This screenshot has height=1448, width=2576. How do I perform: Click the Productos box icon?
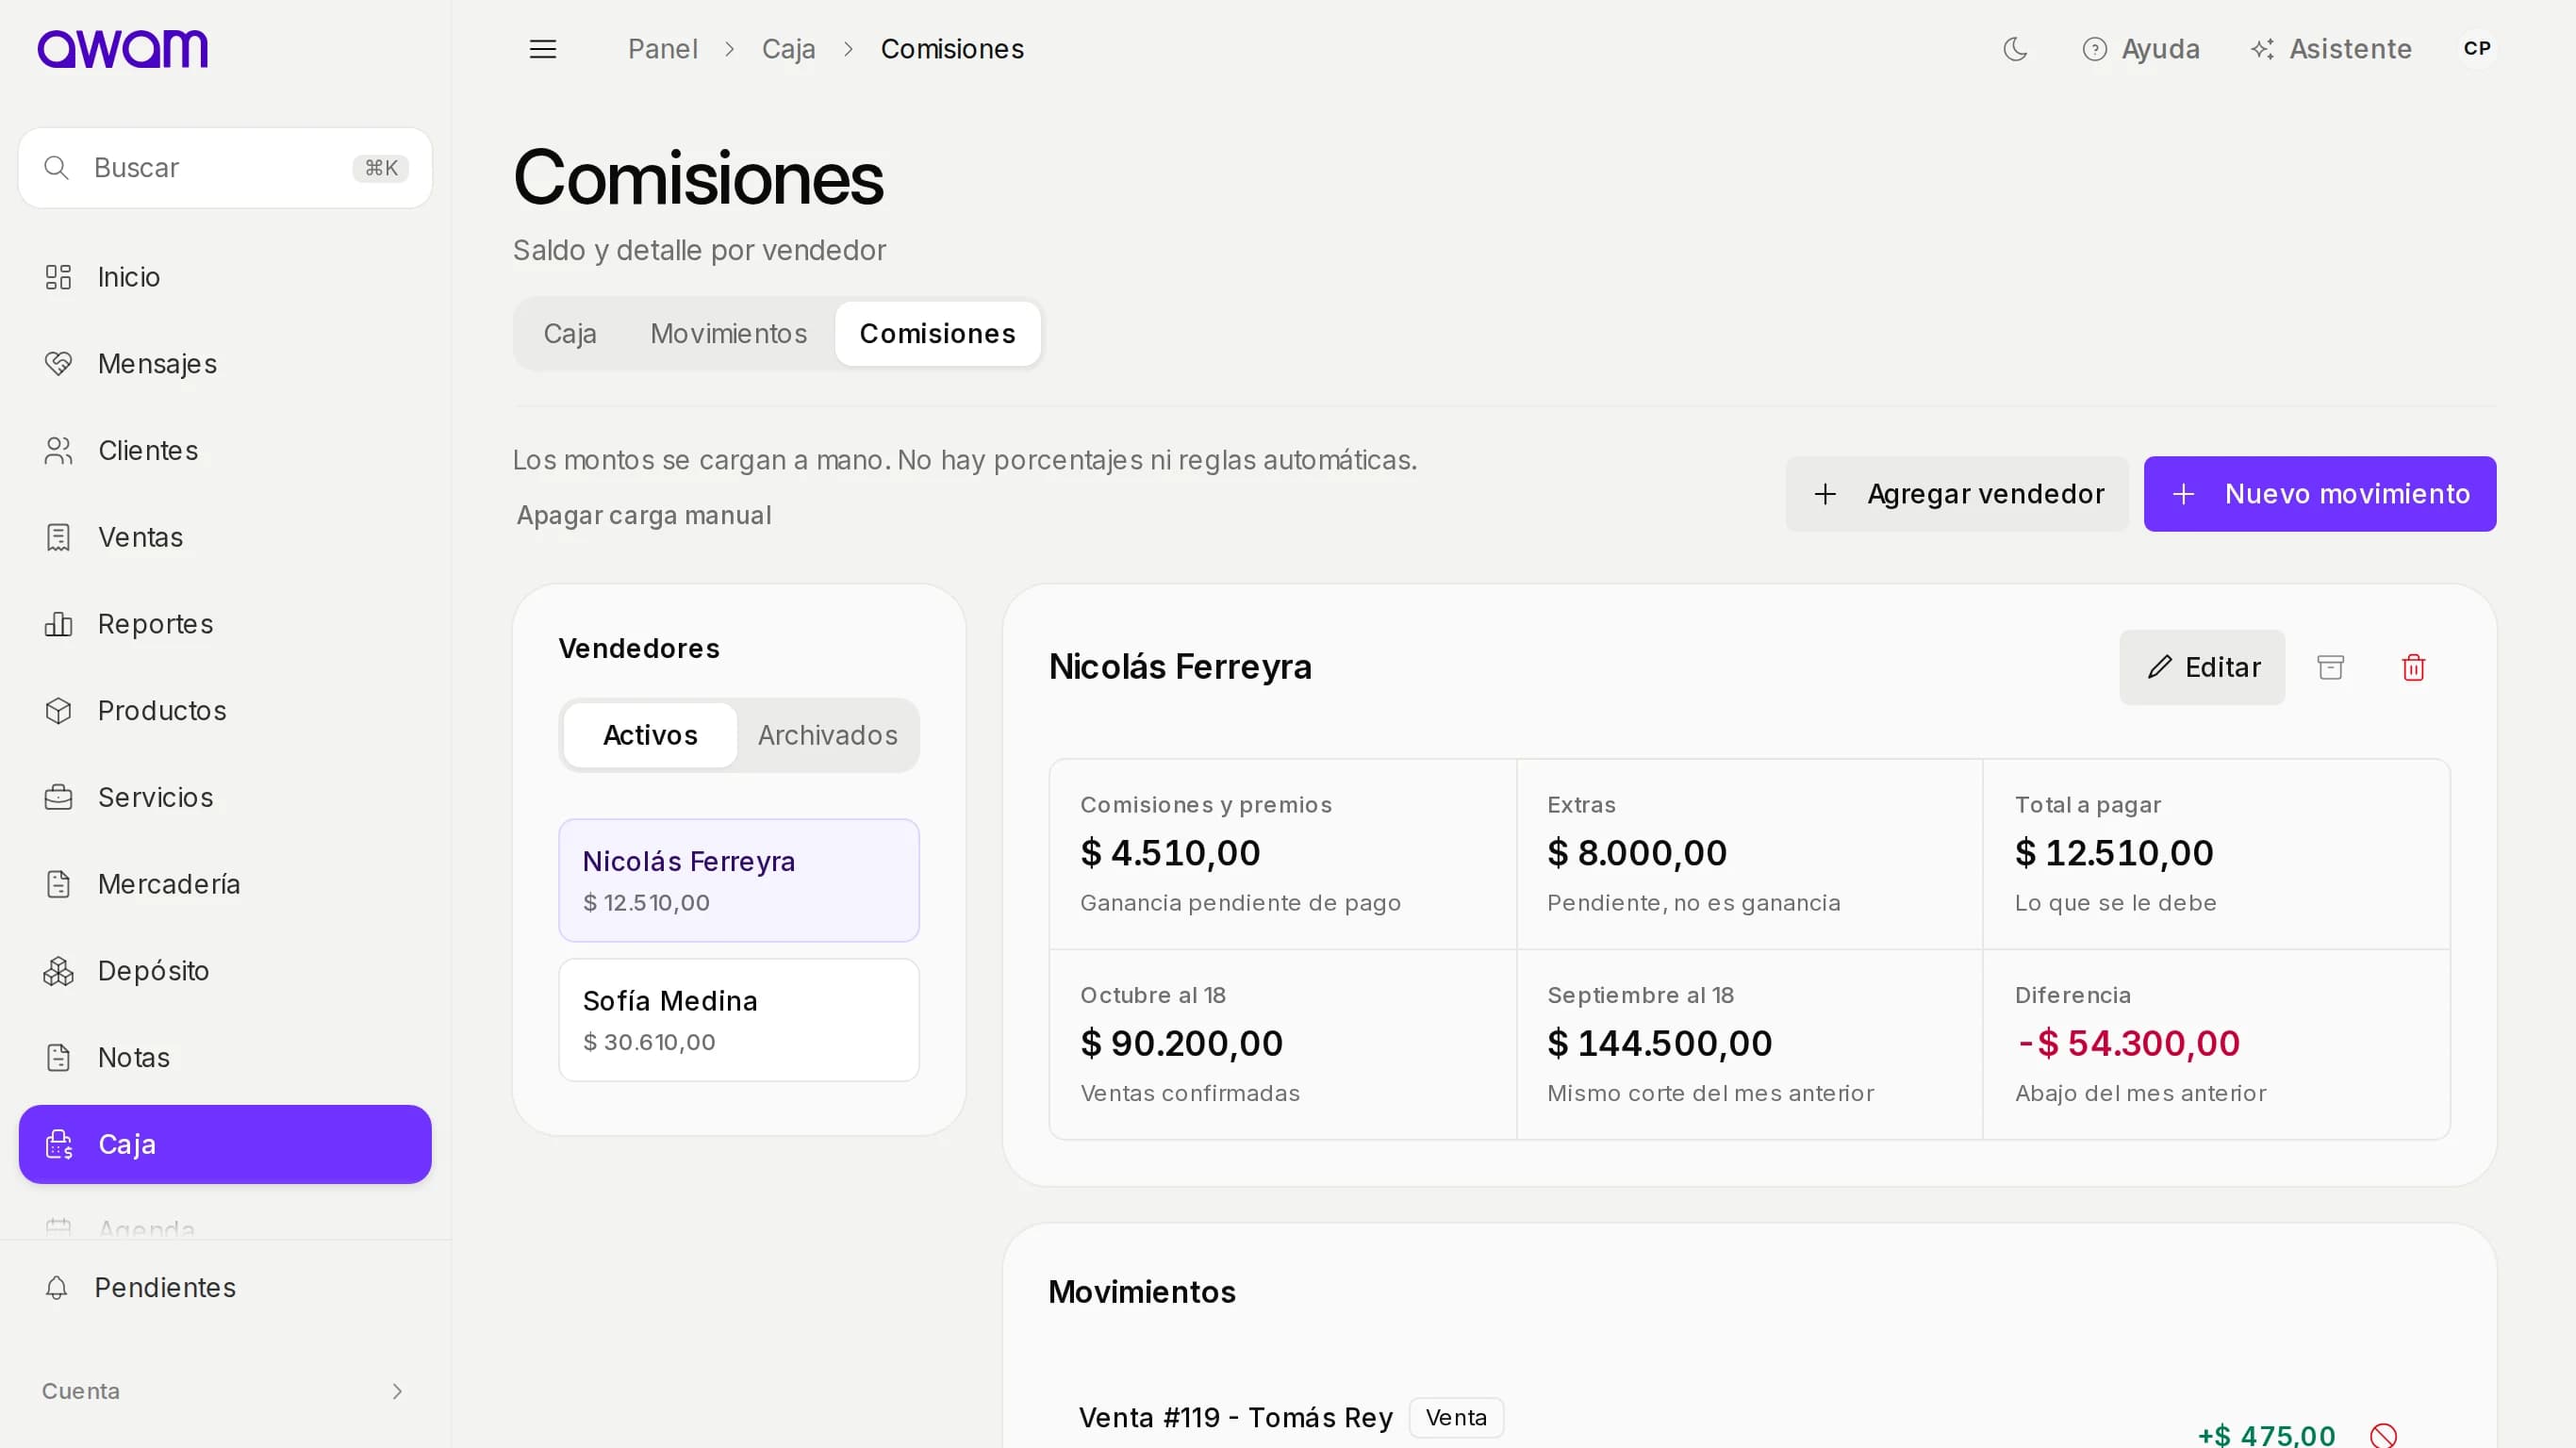(58, 711)
